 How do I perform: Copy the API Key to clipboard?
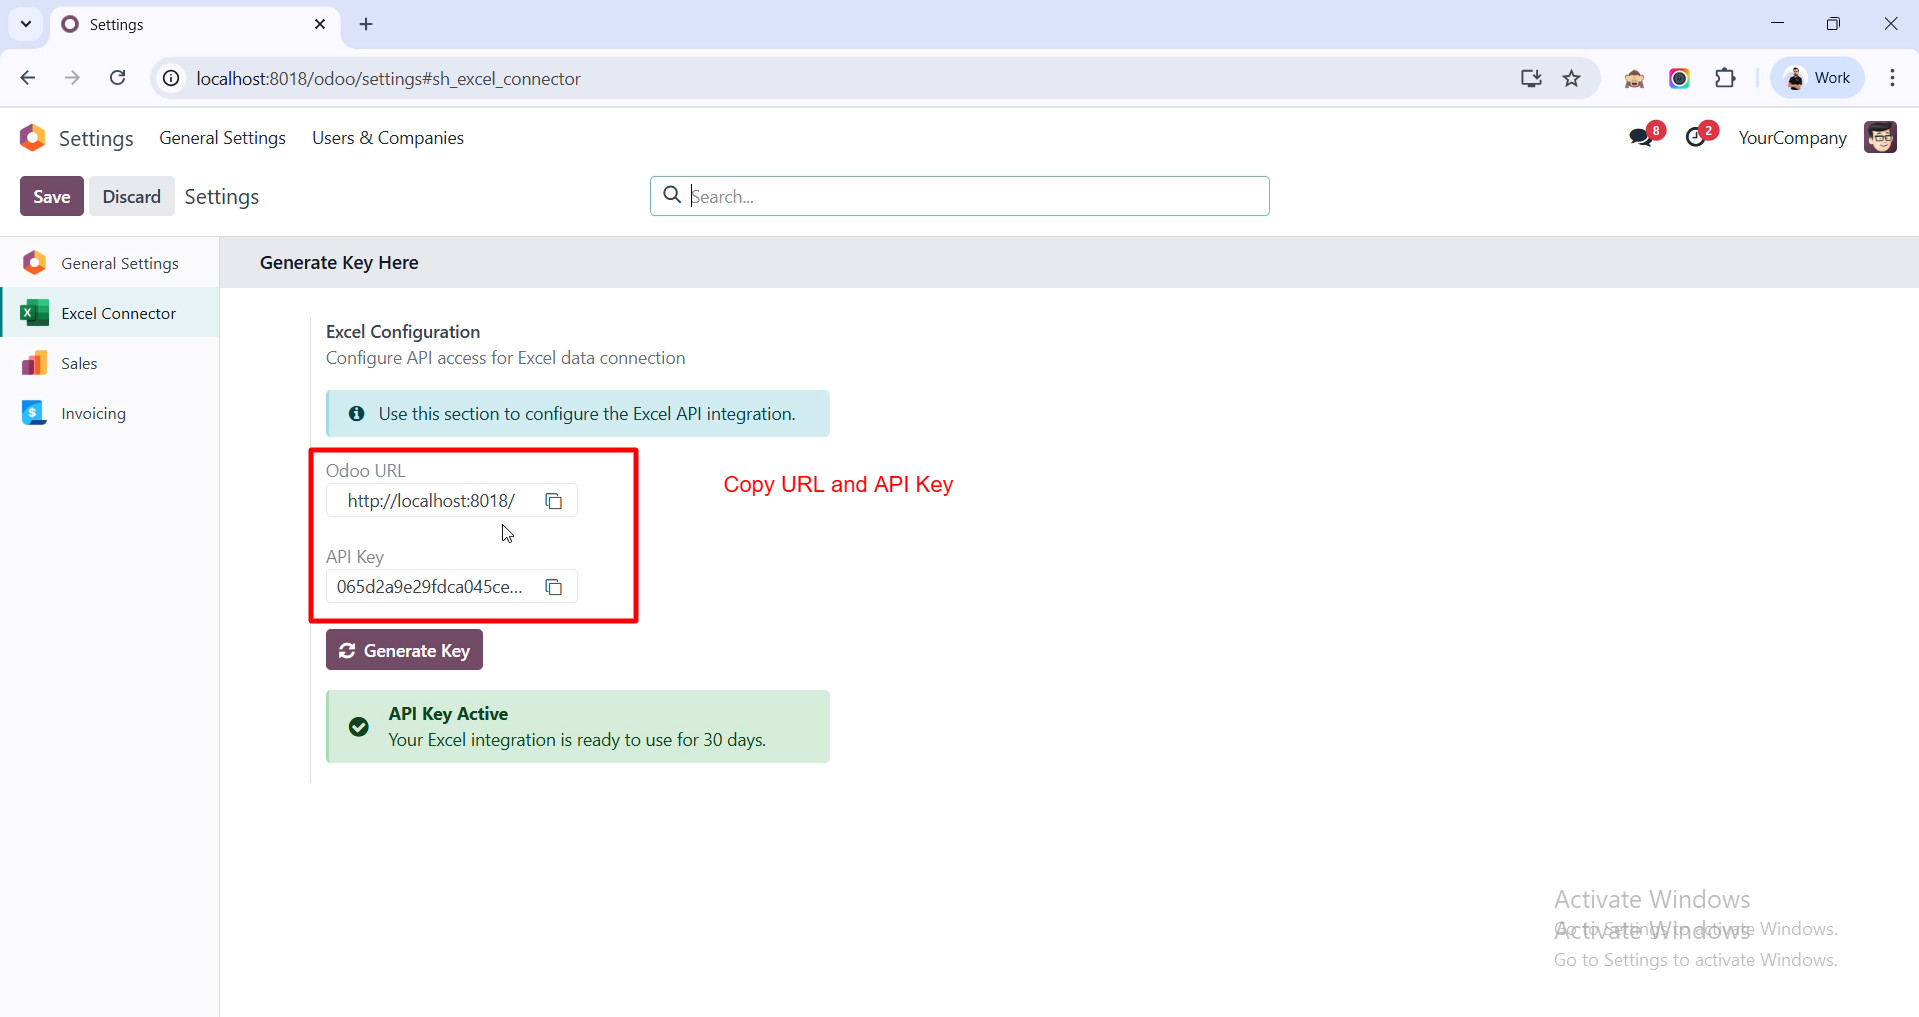point(554,587)
